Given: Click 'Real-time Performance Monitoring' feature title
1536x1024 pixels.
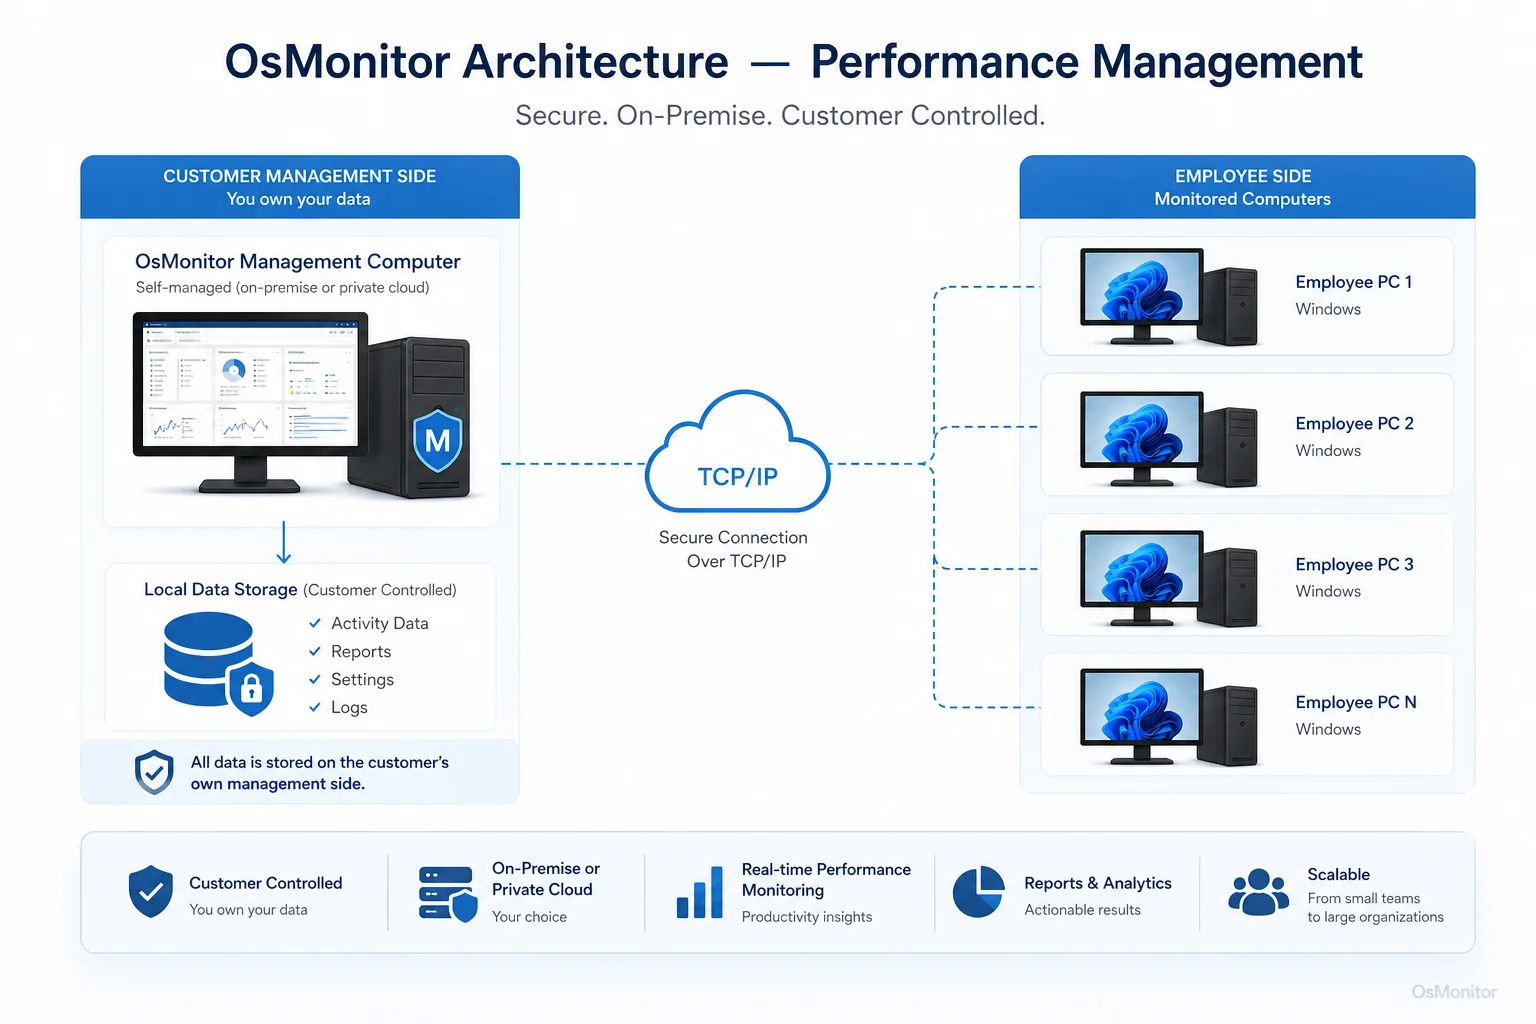Looking at the screenshot, I should [x=826, y=880].
